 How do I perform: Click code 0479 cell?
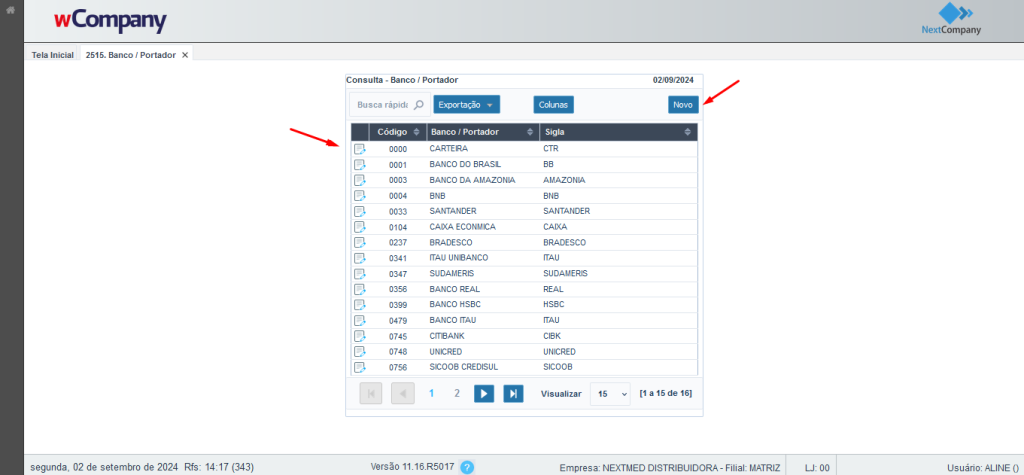[x=398, y=321]
